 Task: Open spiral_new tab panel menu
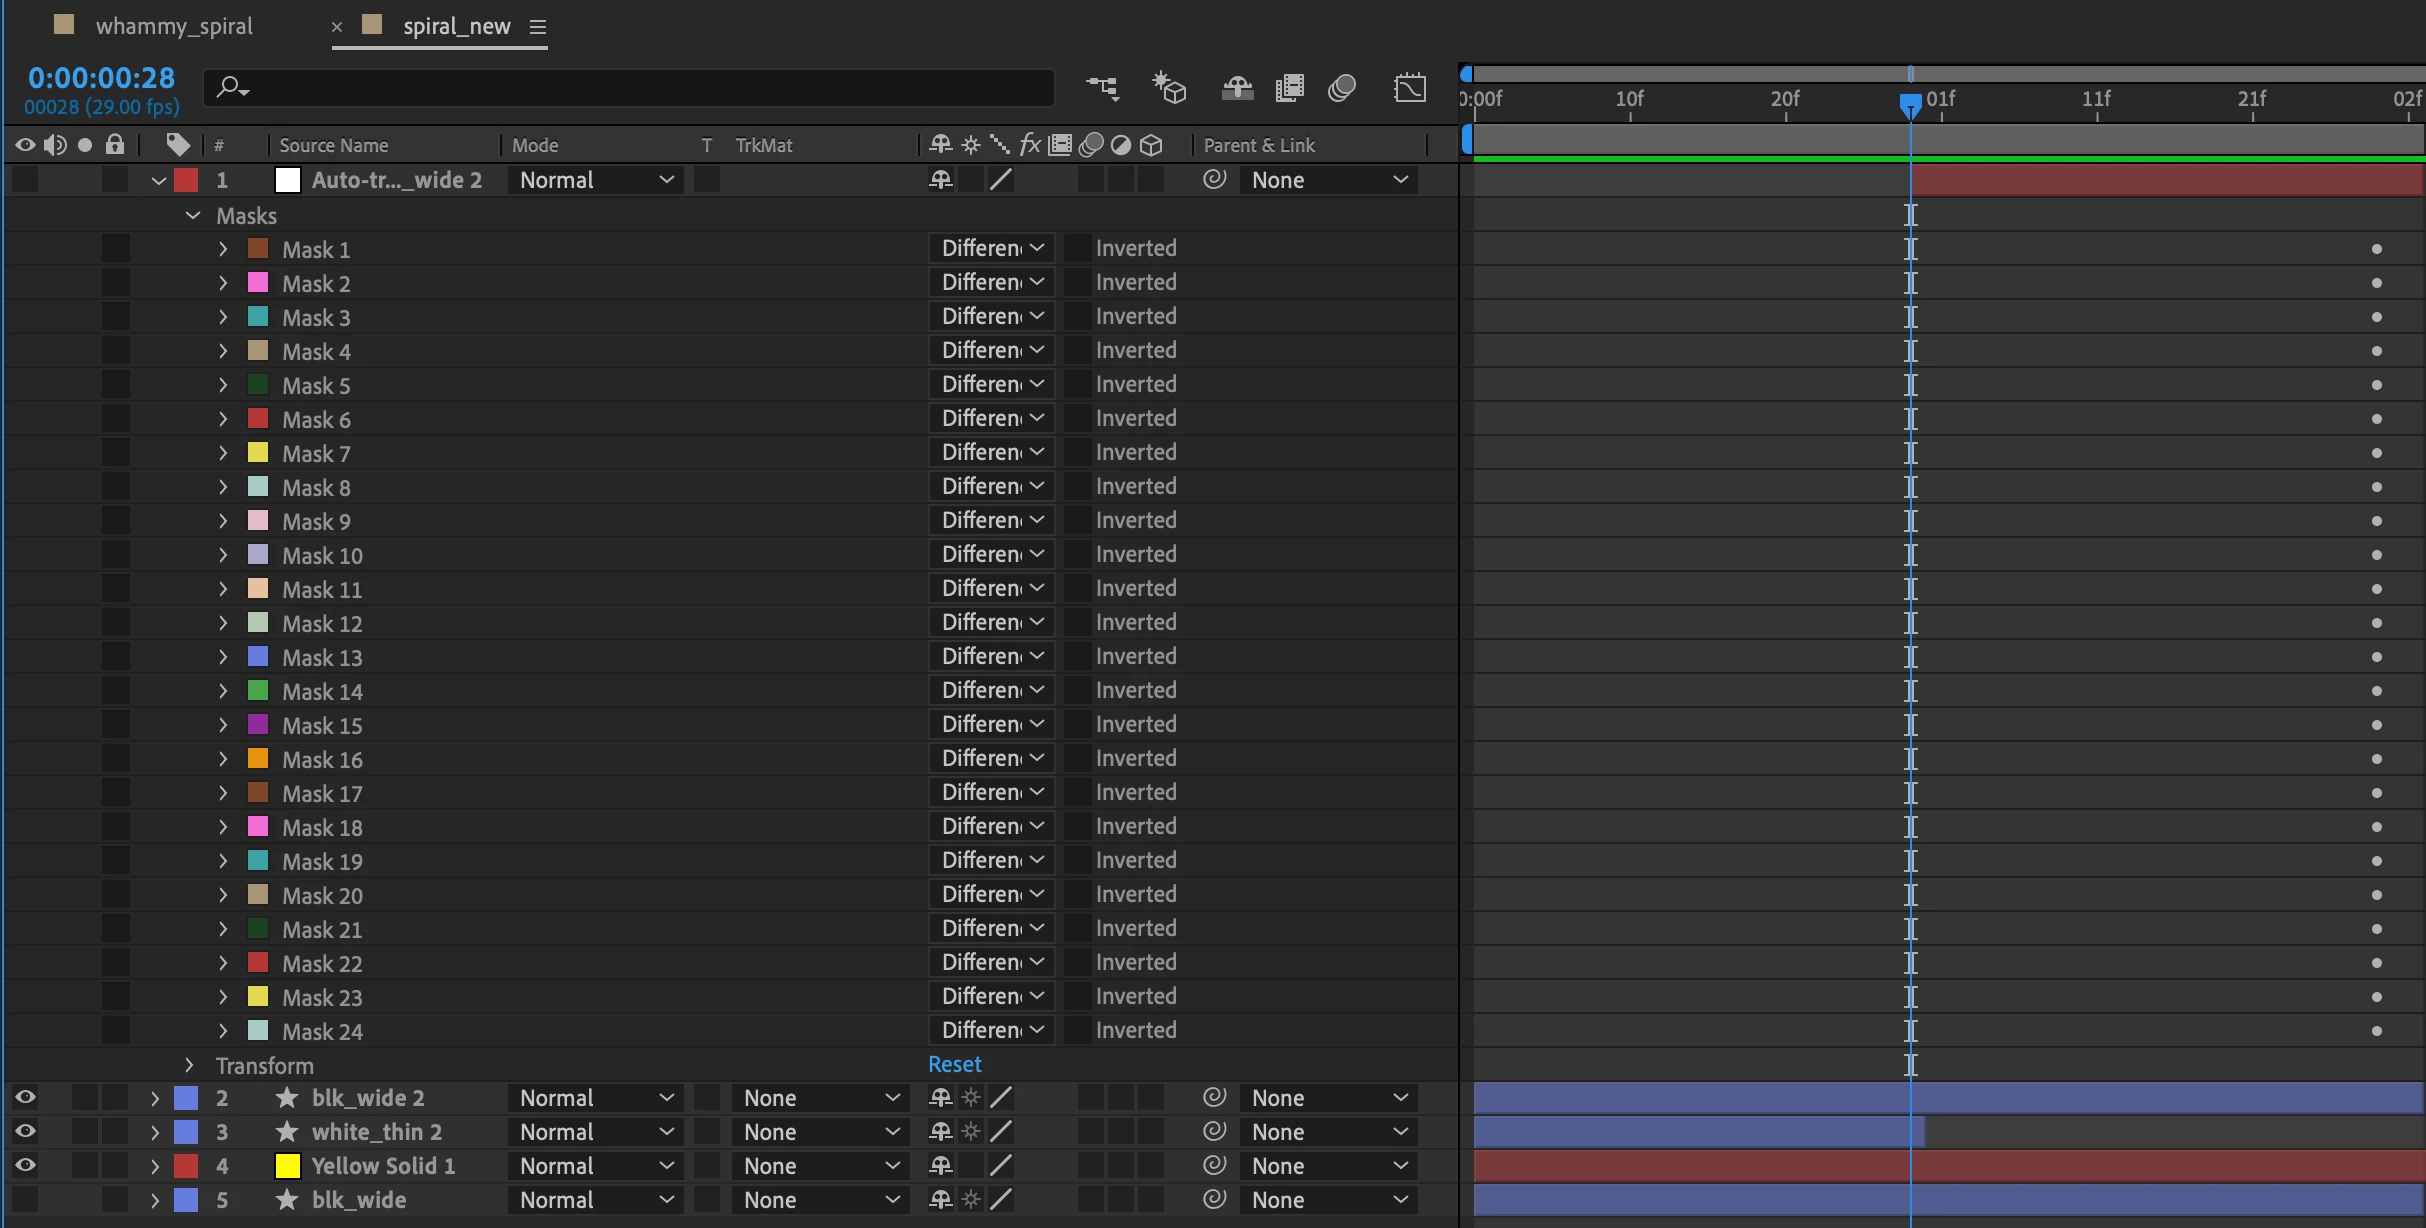tap(538, 27)
